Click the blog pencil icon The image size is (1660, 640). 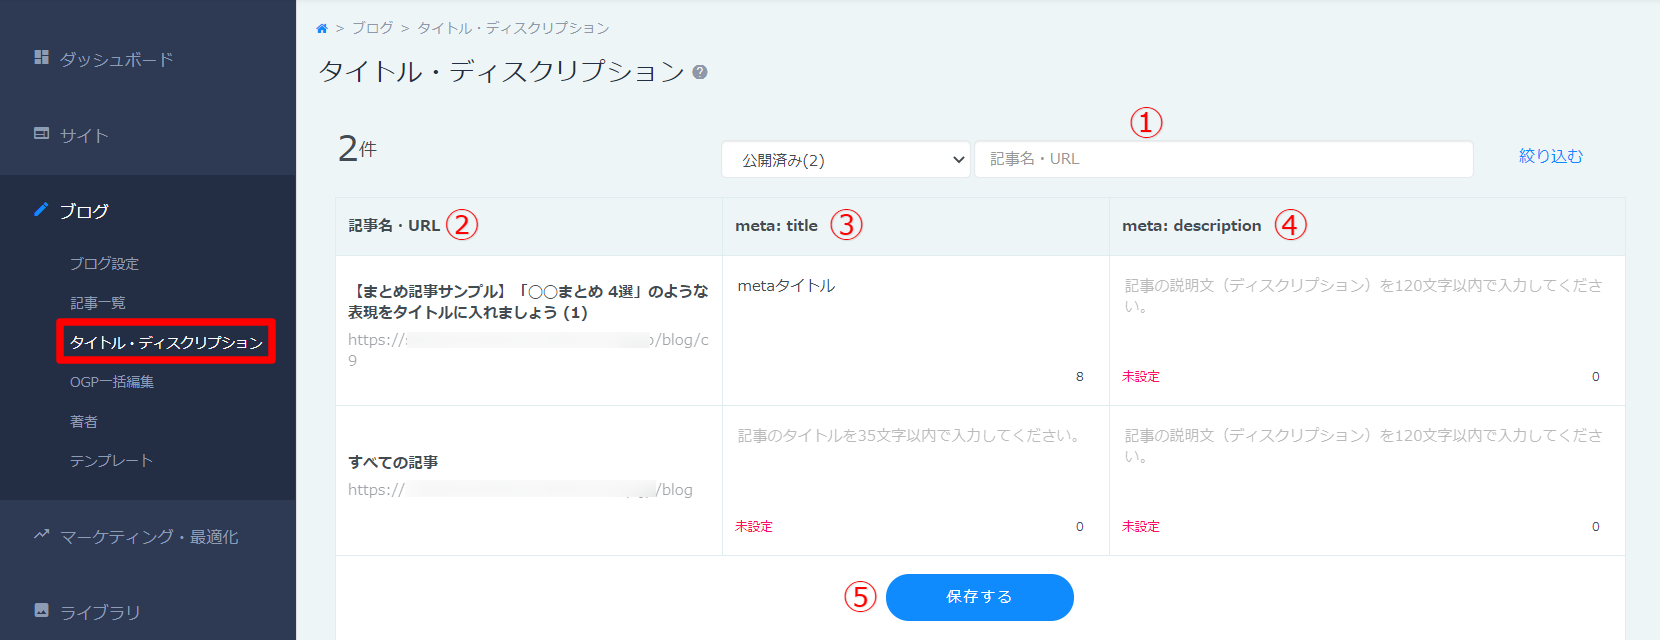41,209
